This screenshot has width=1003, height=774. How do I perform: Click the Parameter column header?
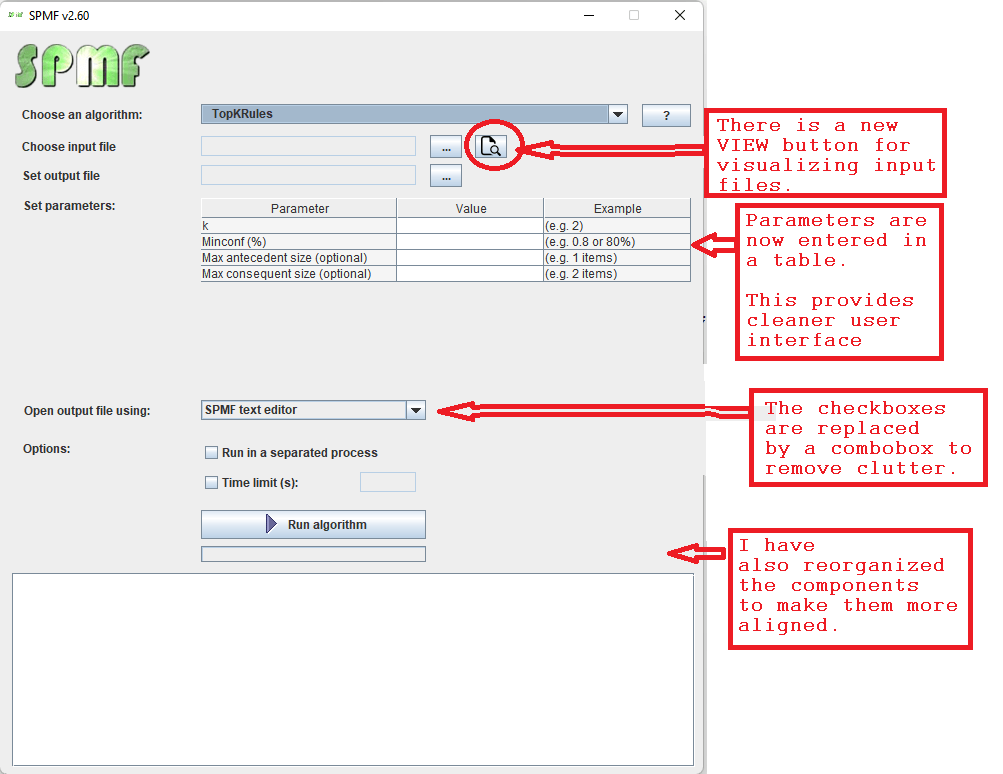point(299,209)
